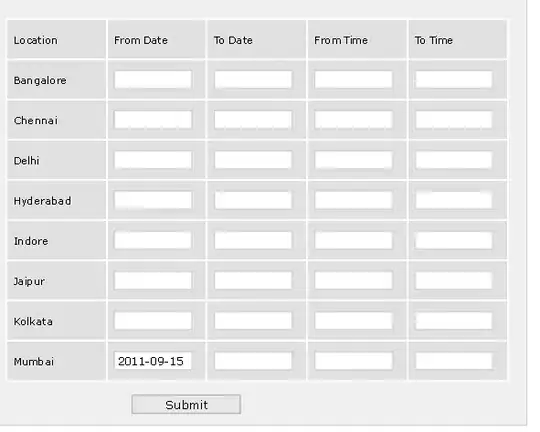Screen dimensions: 540x432
Task: Select Kolkata To Date input box
Action: click(253, 321)
